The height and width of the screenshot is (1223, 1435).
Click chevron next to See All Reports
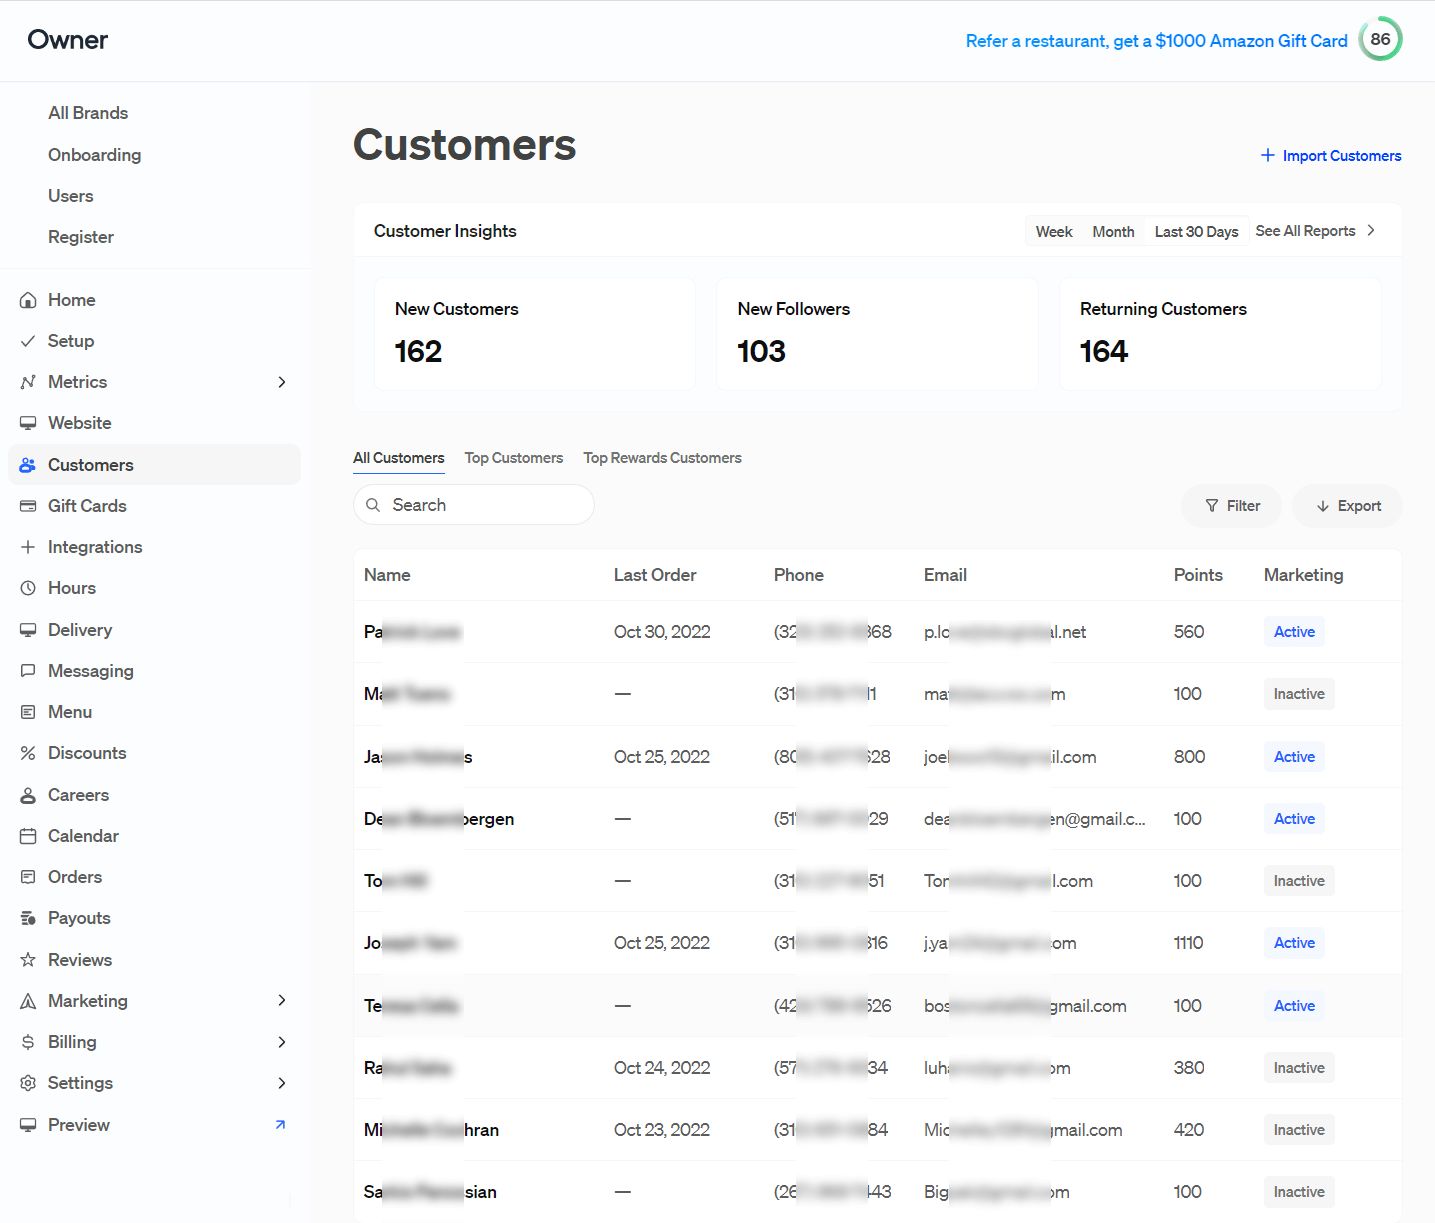pos(1371,231)
